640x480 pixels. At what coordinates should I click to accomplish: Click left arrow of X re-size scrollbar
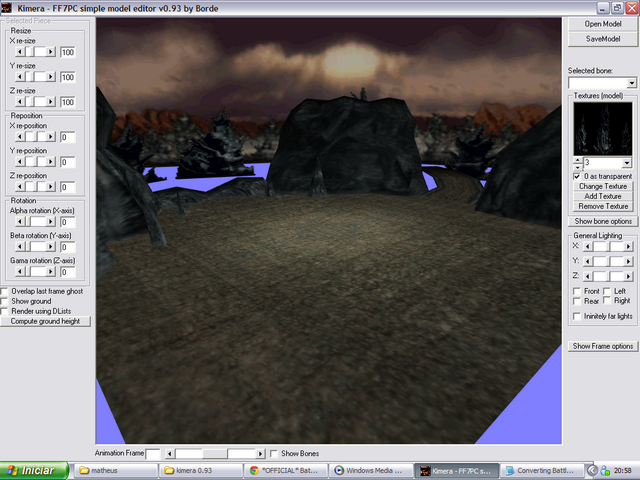(x=20, y=52)
